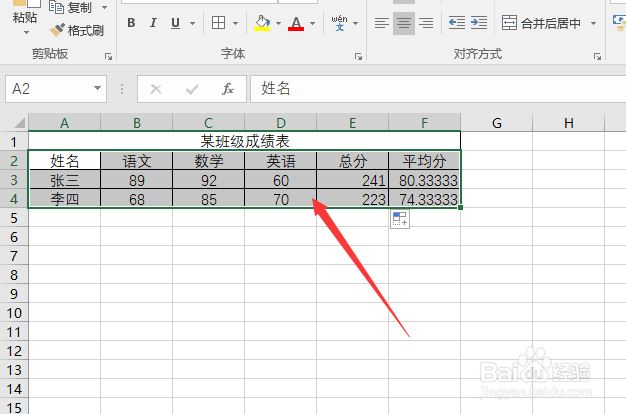This screenshot has height=414, width=626.
Task: Toggle Bold formatting
Action: click(x=131, y=23)
